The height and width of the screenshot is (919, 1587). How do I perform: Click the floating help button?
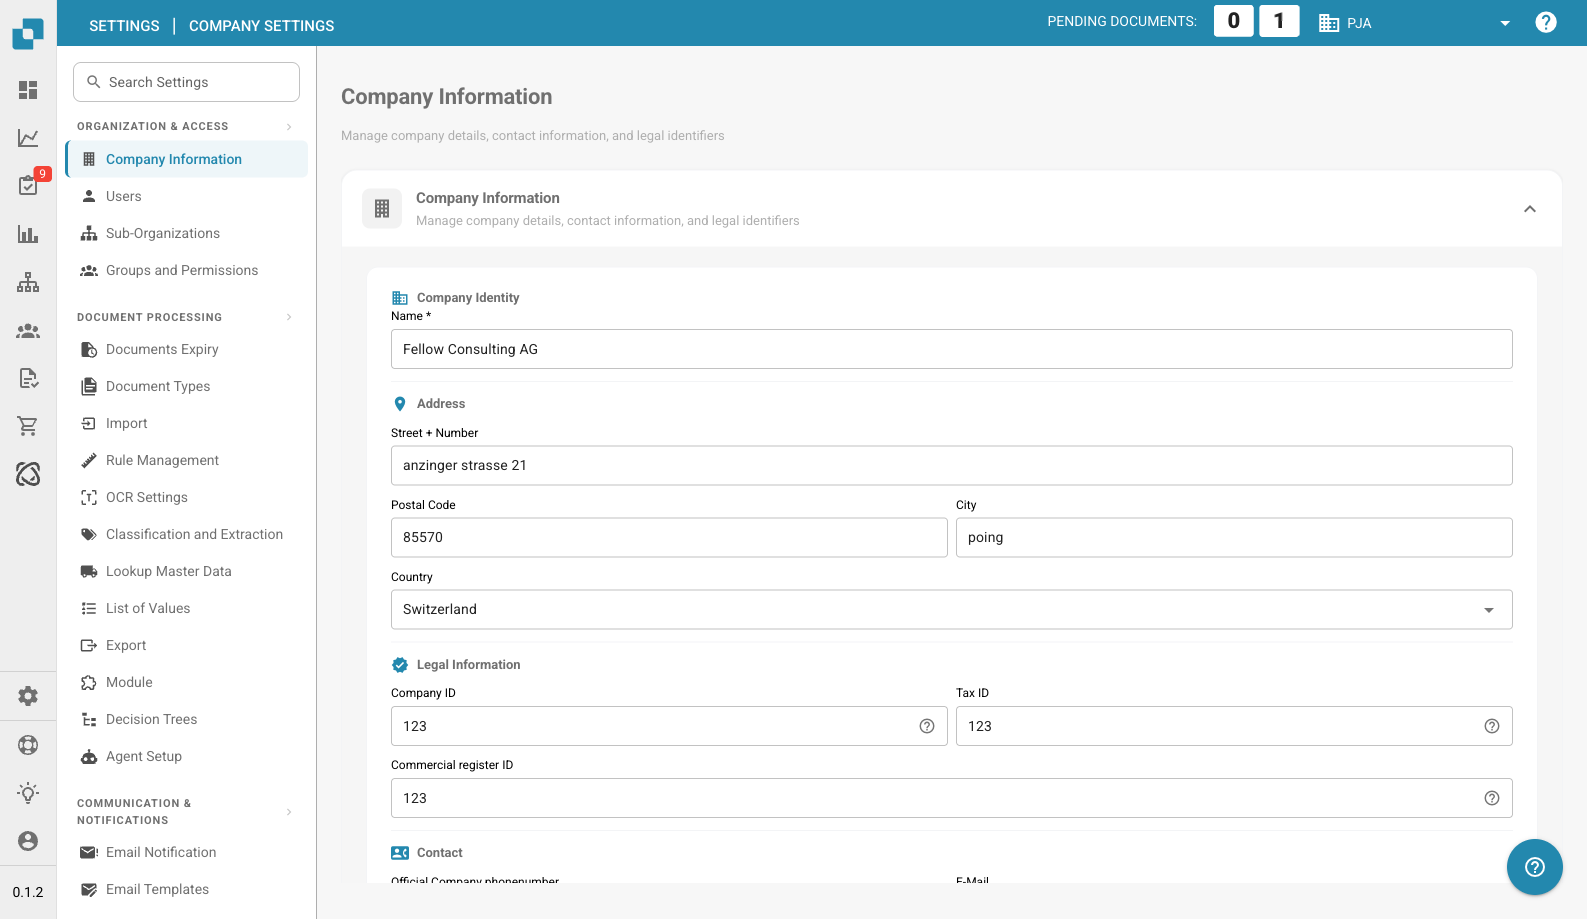(1535, 867)
